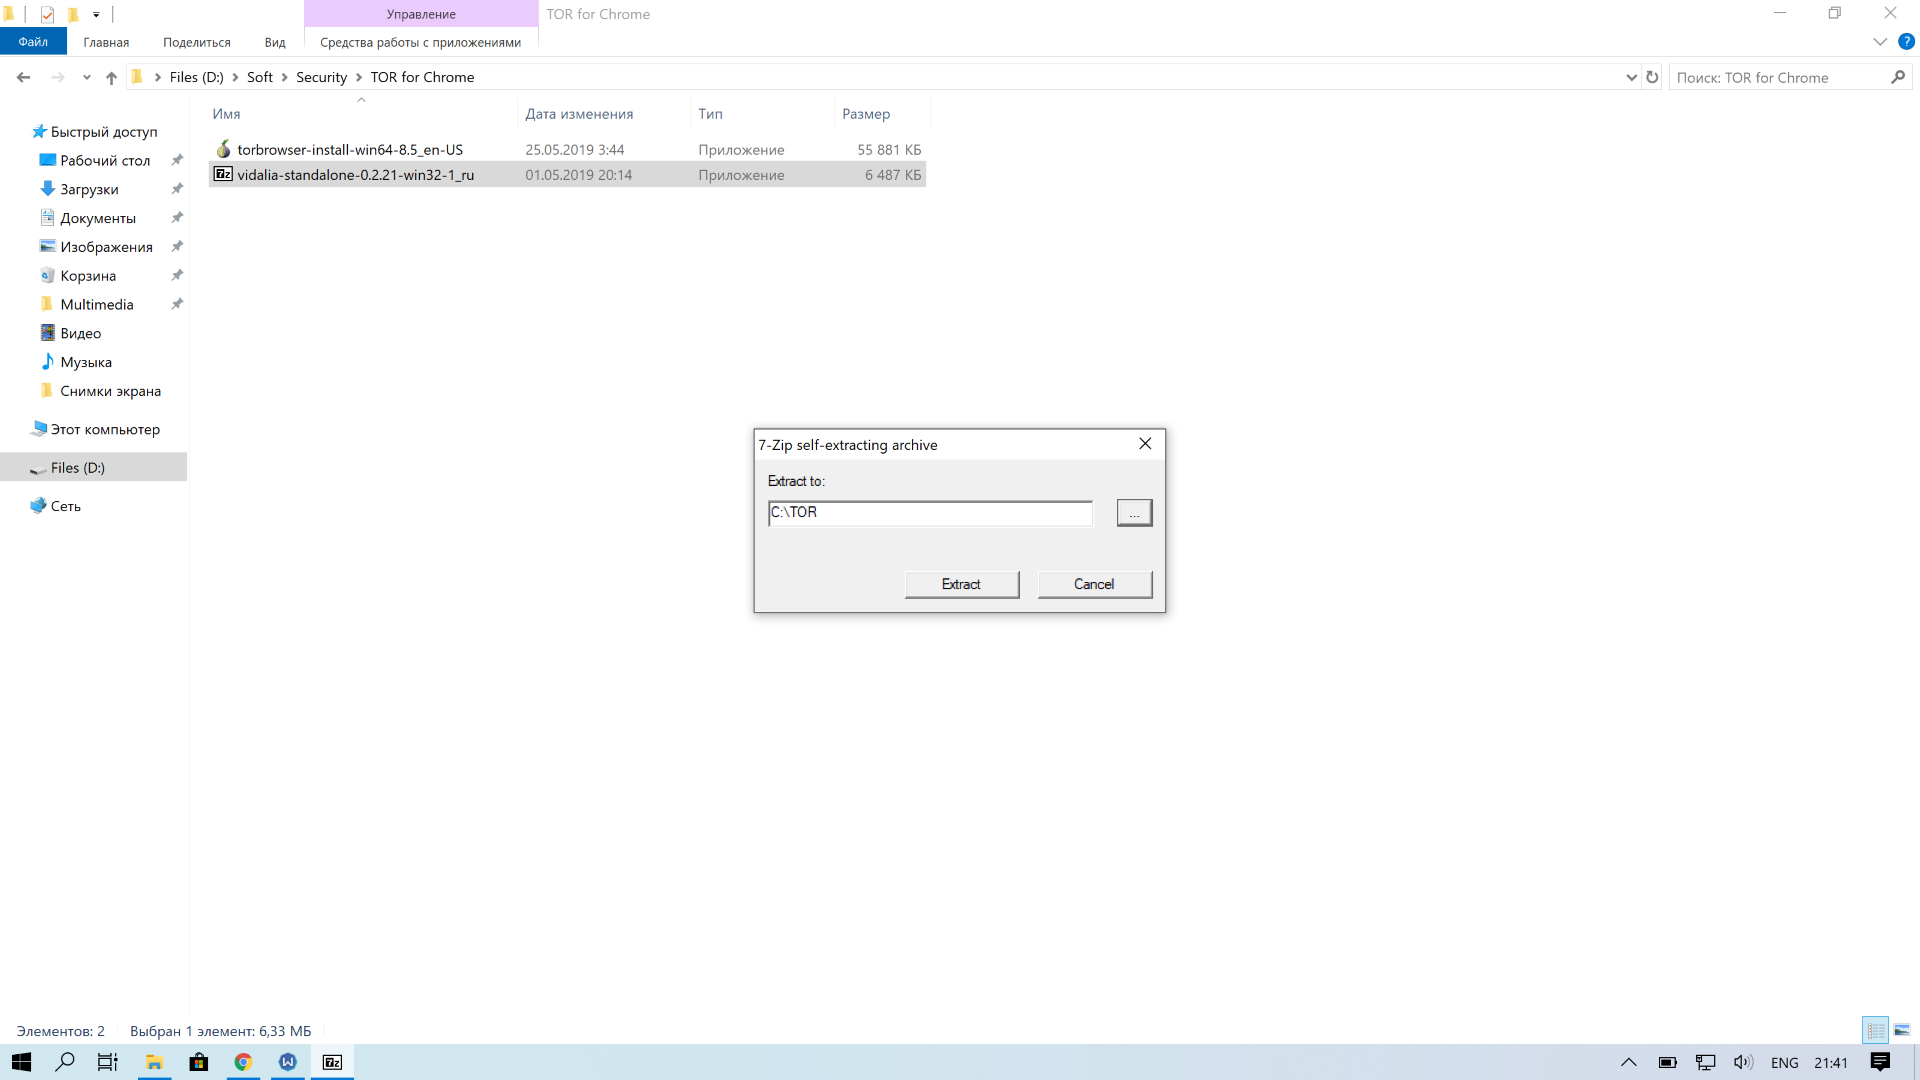Click Security in address breadcrumb
Viewport: 1920px width, 1080px height.
tap(321, 77)
